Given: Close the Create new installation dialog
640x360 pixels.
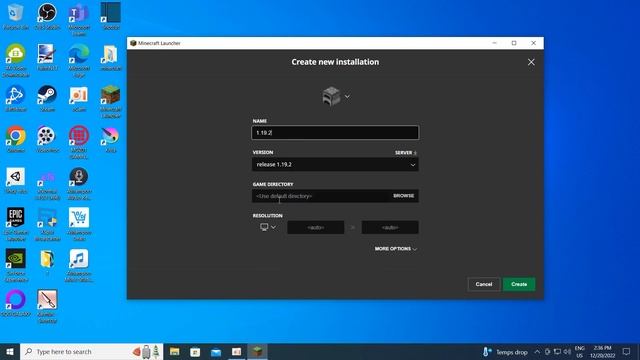Looking at the screenshot, I should click(531, 62).
